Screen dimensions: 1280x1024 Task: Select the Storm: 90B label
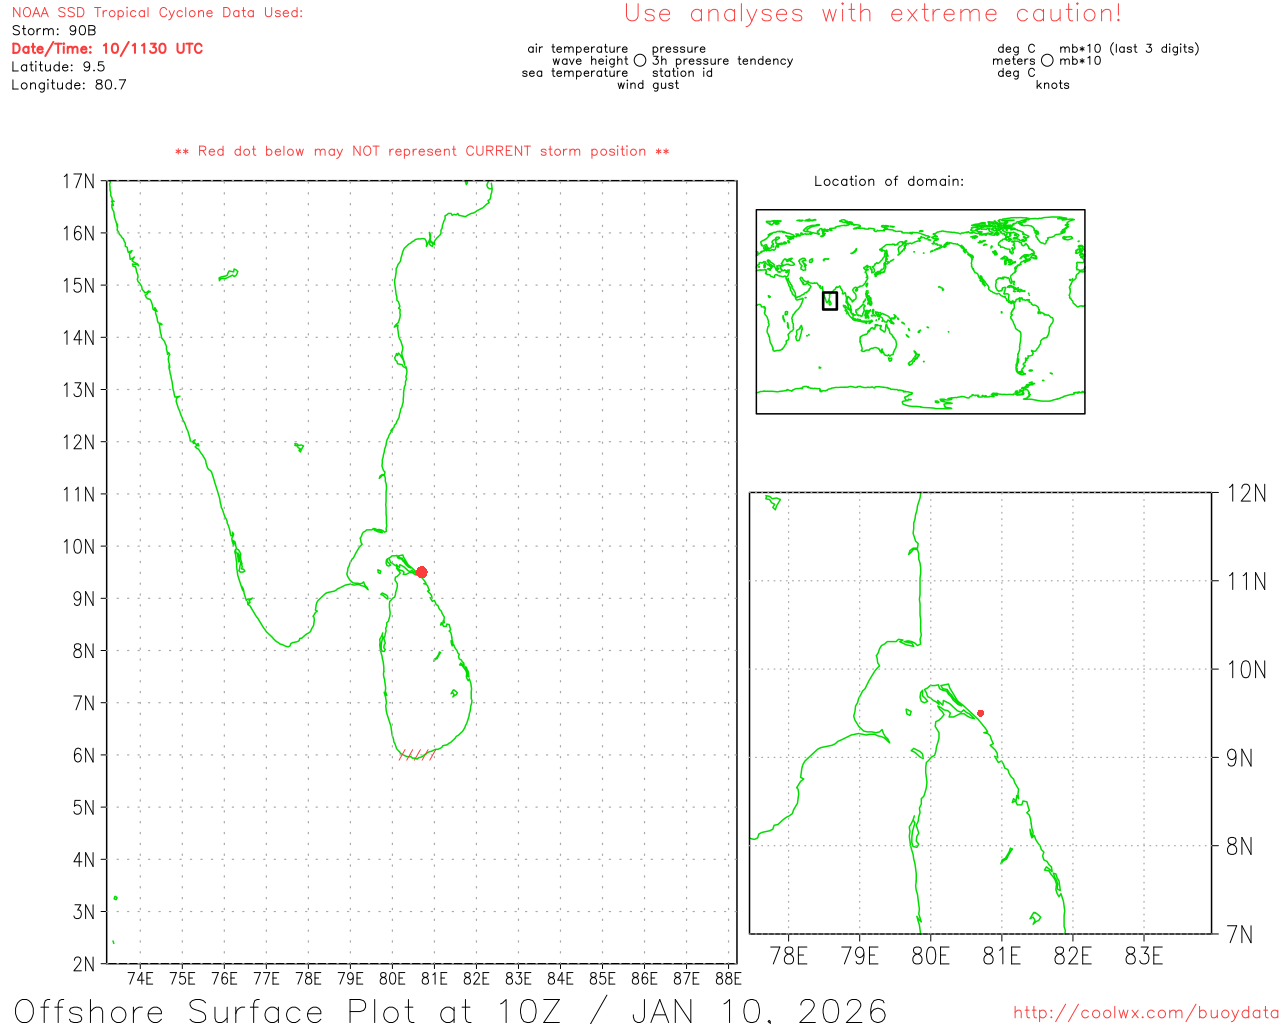54,31
